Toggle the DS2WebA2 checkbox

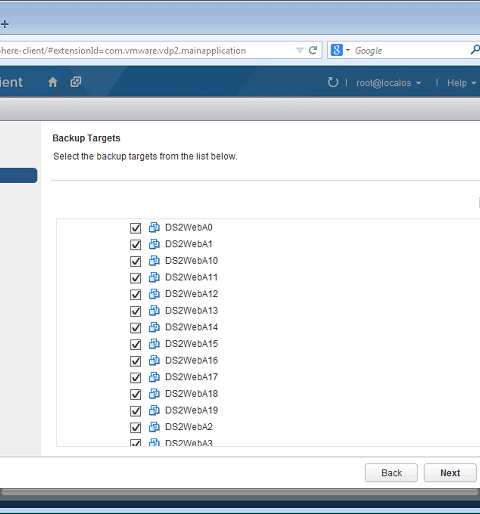coord(135,427)
